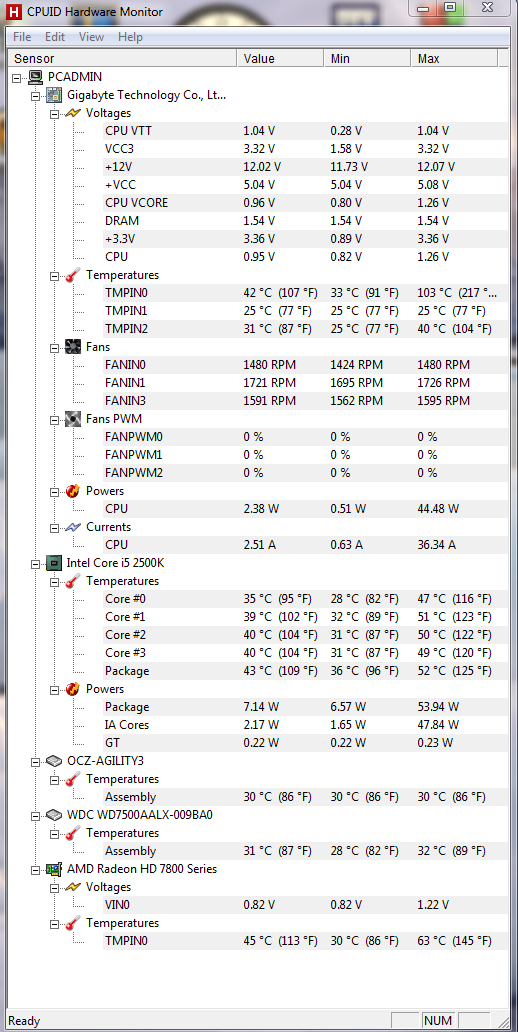Collapse the Gigabyte Technology tree node
The image size is (518, 1032).
pyautogui.click(x=36, y=95)
